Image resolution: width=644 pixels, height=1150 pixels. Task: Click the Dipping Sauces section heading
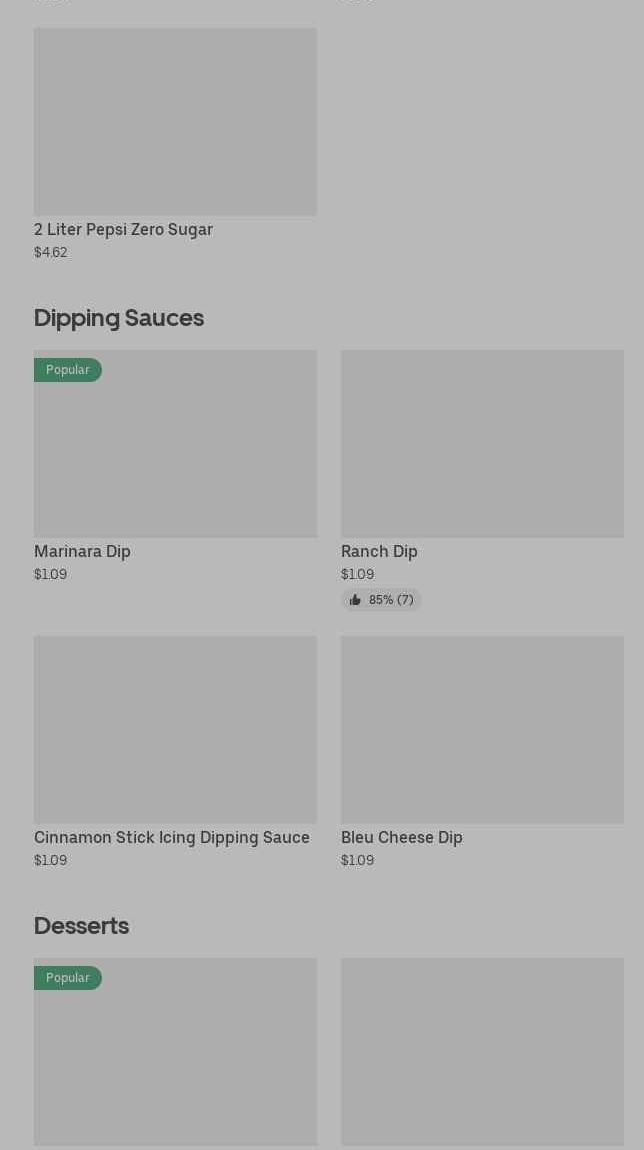[x=119, y=318]
